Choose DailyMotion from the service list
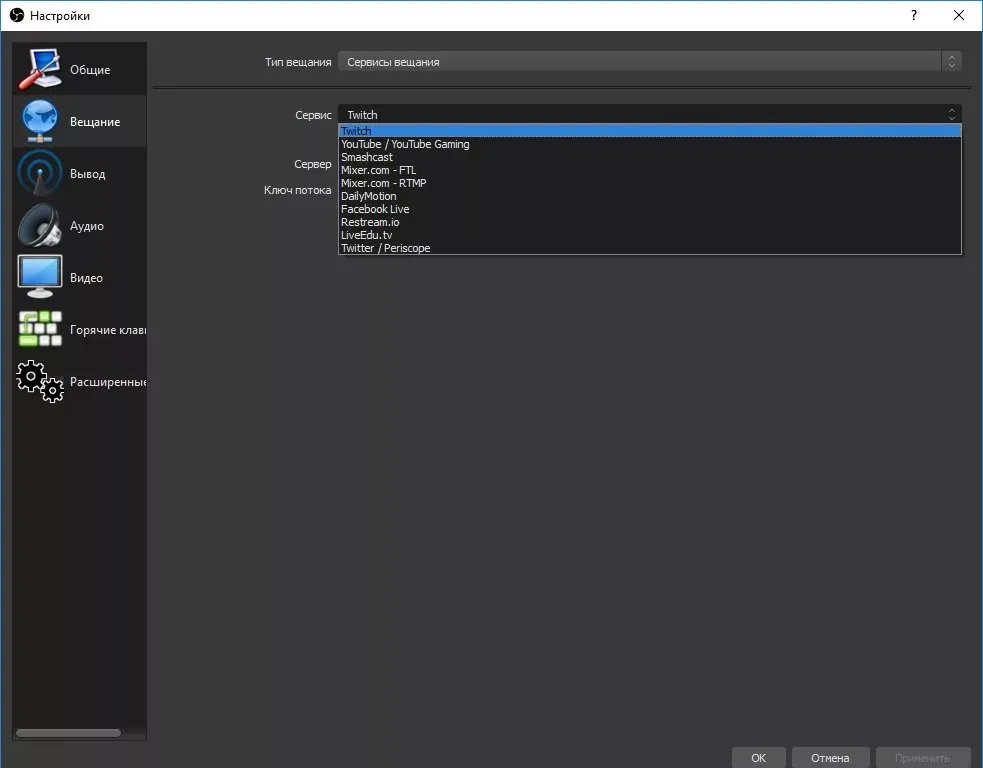Image resolution: width=983 pixels, height=768 pixels. pyautogui.click(x=649, y=196)
